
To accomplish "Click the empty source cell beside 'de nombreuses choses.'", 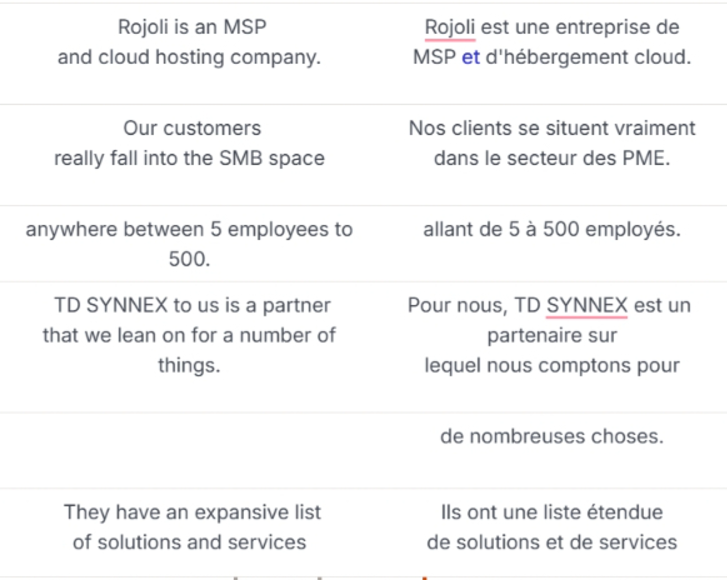I will point(189,450).
